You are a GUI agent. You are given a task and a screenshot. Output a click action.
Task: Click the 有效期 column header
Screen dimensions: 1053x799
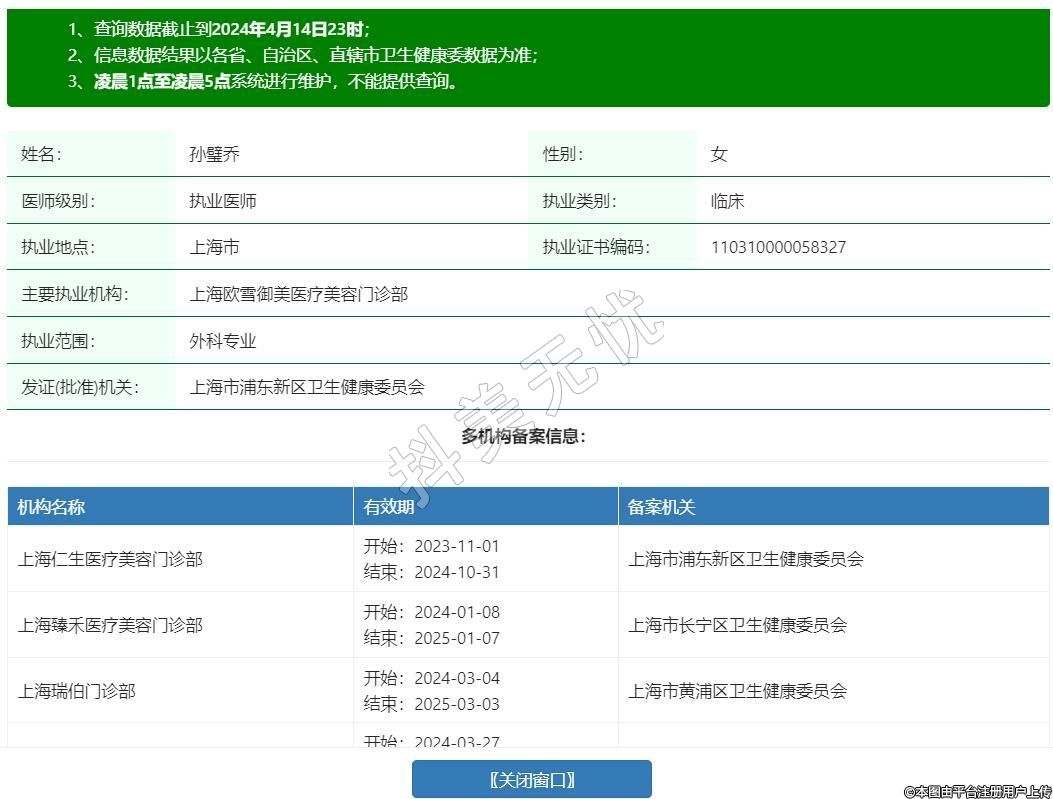click(389, 507)
